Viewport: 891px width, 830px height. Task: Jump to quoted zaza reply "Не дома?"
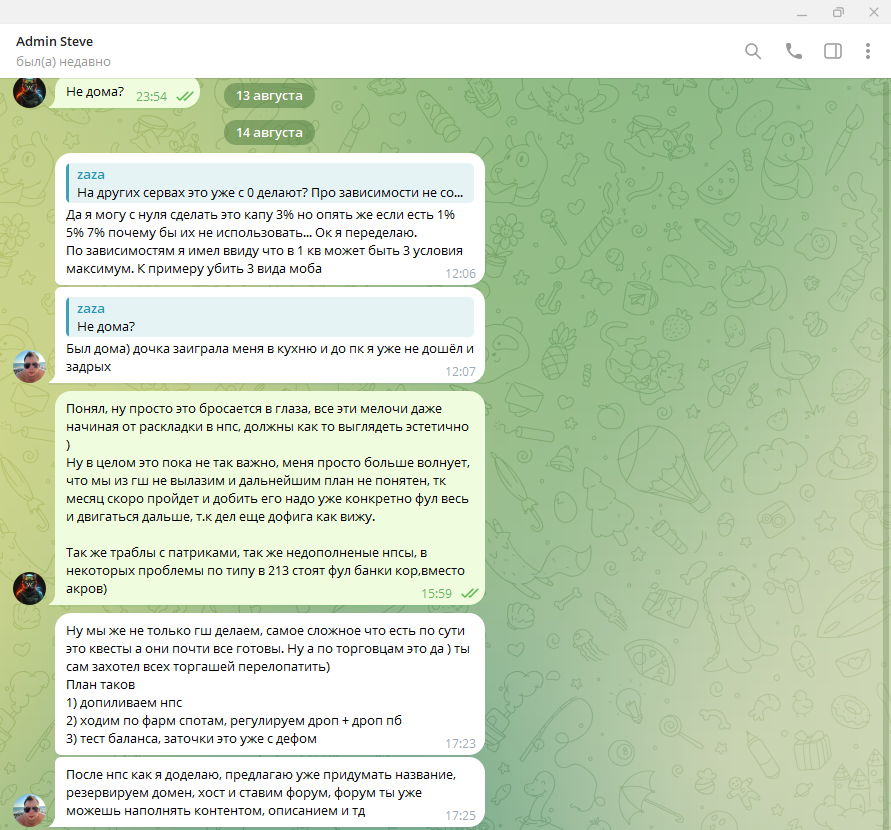[270, 318]
